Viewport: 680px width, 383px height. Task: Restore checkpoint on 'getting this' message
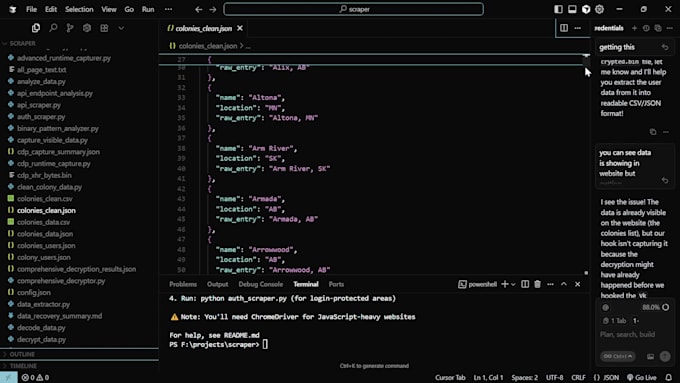click(665, 47)
